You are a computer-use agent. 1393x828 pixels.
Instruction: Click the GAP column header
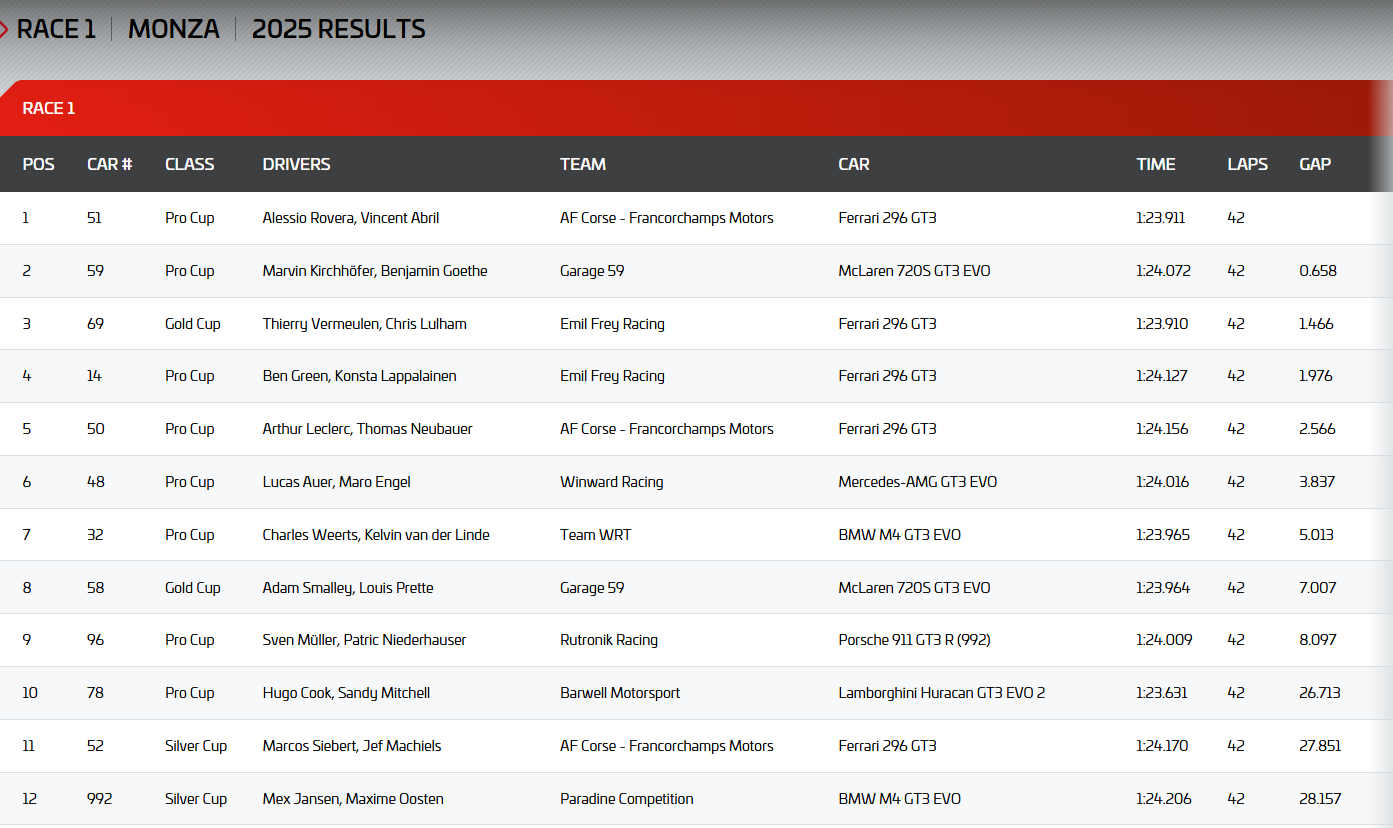tap(1315, 164)
